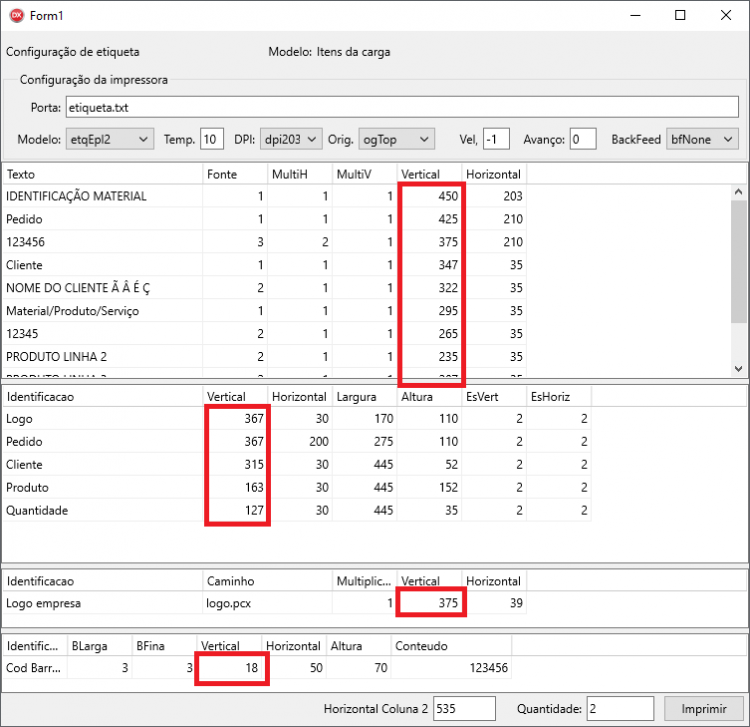Click the scroll down arrow in text grid
The height and width of the screenshot is (727, 750).
[738, 368]
